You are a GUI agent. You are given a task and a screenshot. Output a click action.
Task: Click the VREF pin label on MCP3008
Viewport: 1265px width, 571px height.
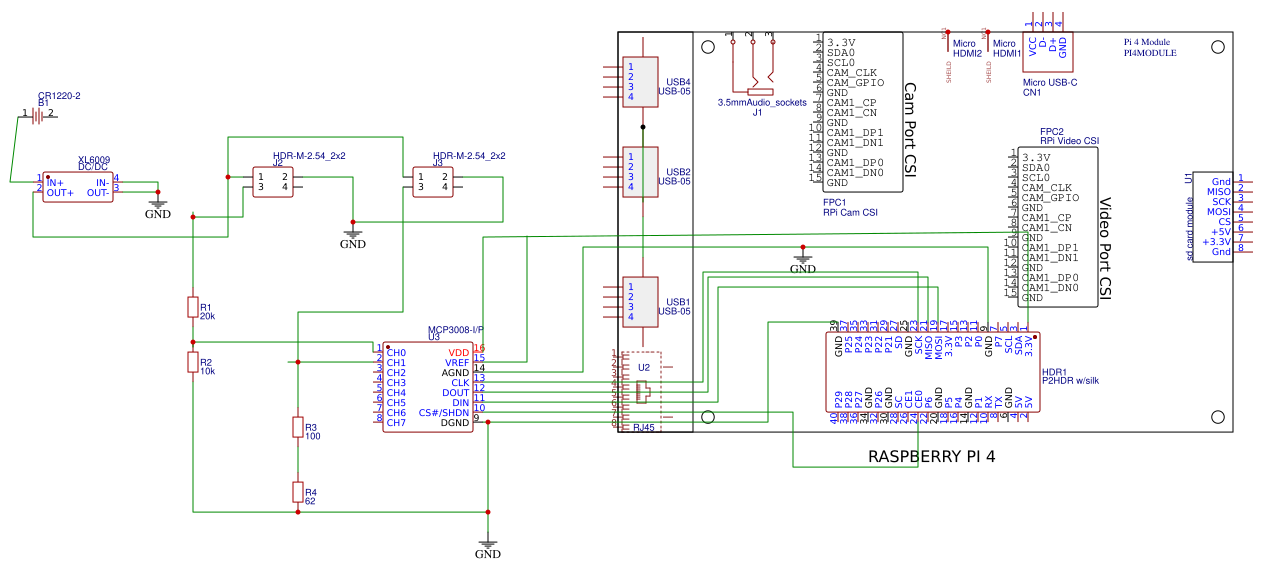point(457,362)
